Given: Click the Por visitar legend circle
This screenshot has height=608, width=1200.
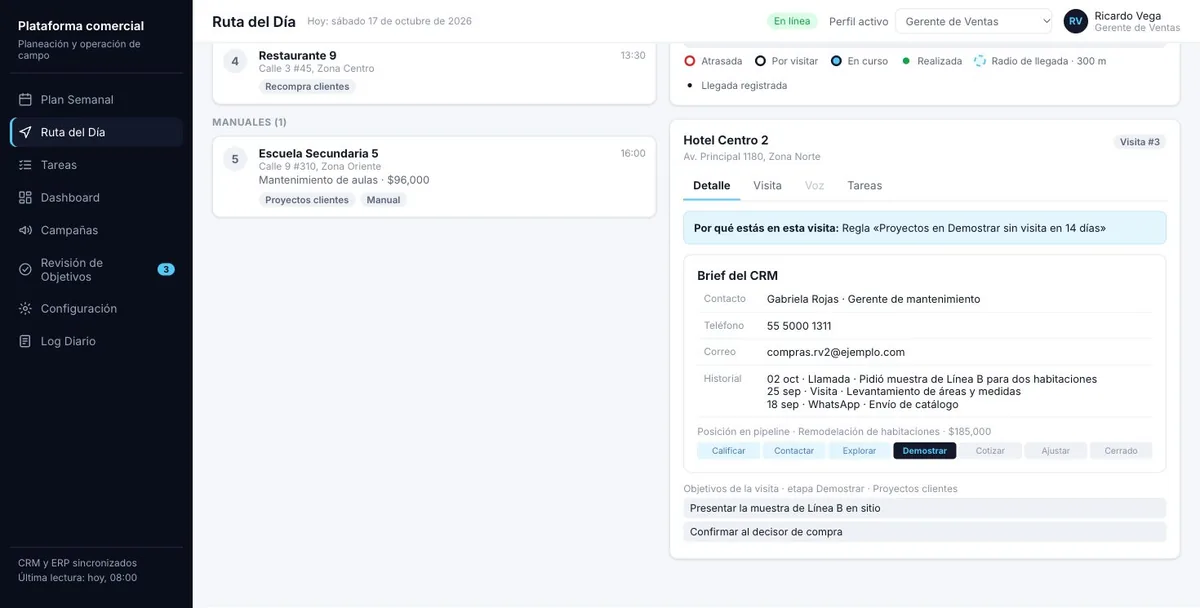Looking at the screenshot, I should click(760, 61).
